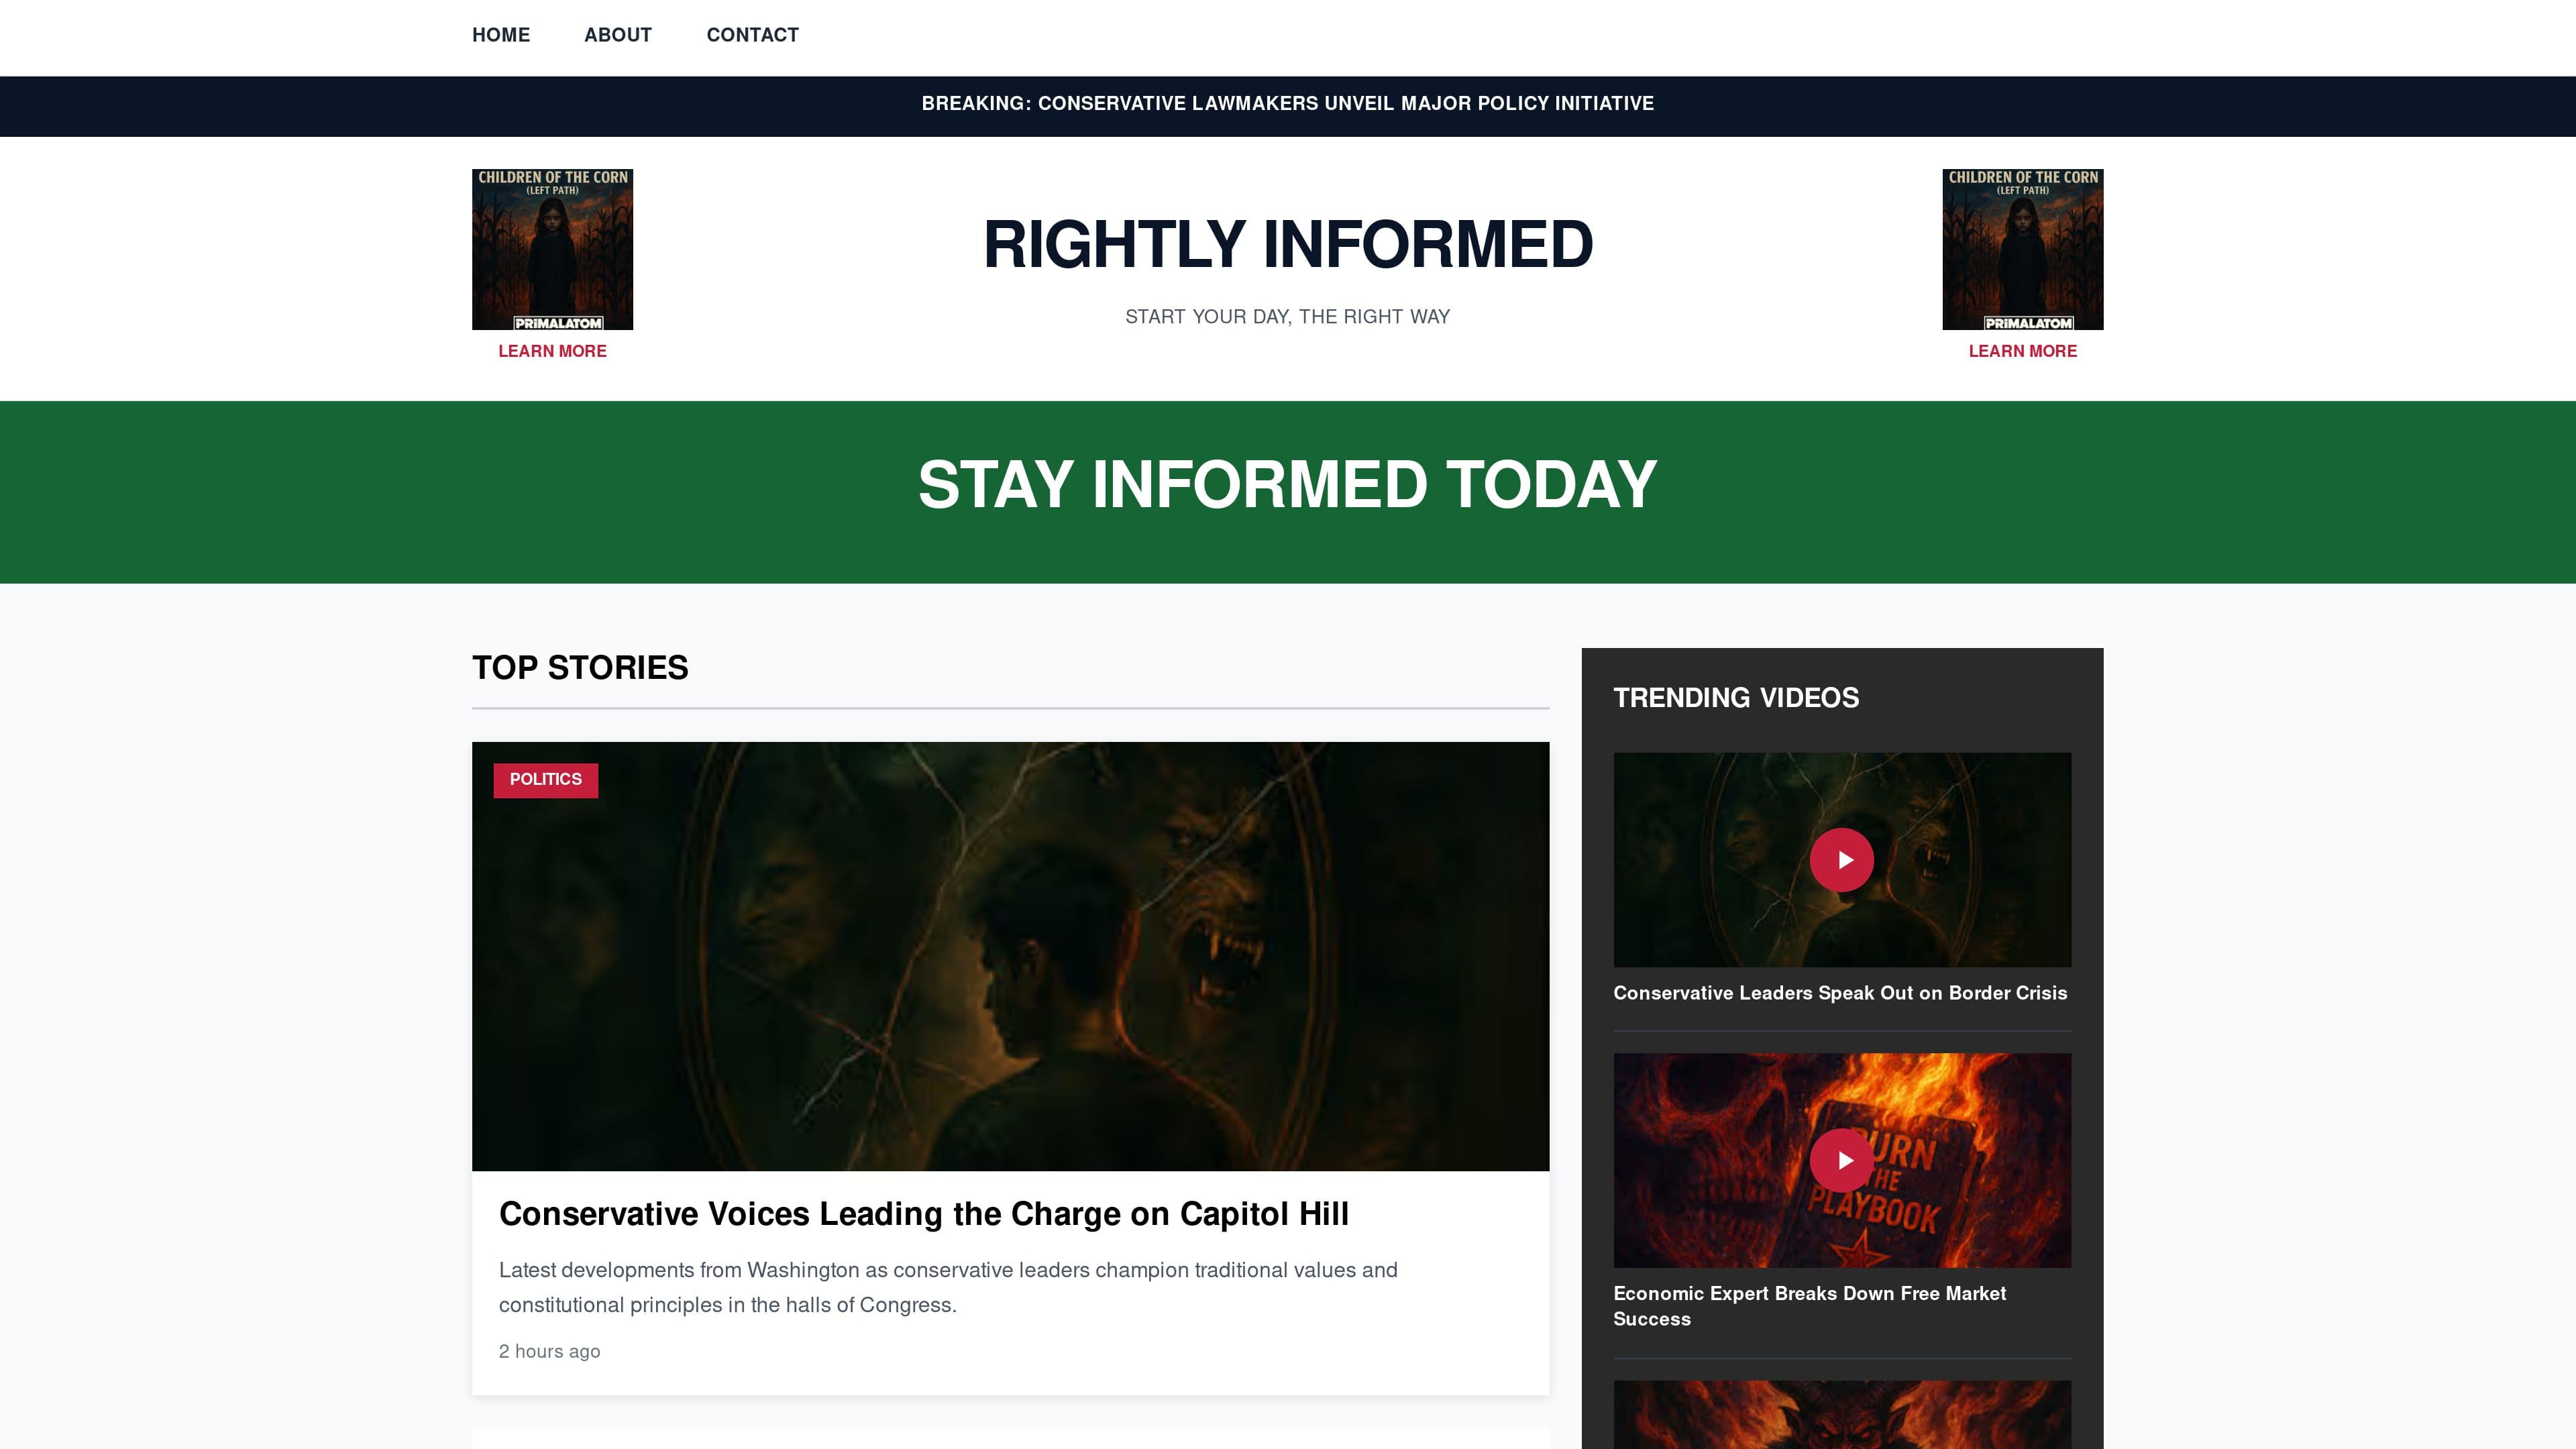Open 'Conservative Leaders Speak Out on Border Crisis'
The height and width of the screenshot is (1449, 2576).
1841,993
